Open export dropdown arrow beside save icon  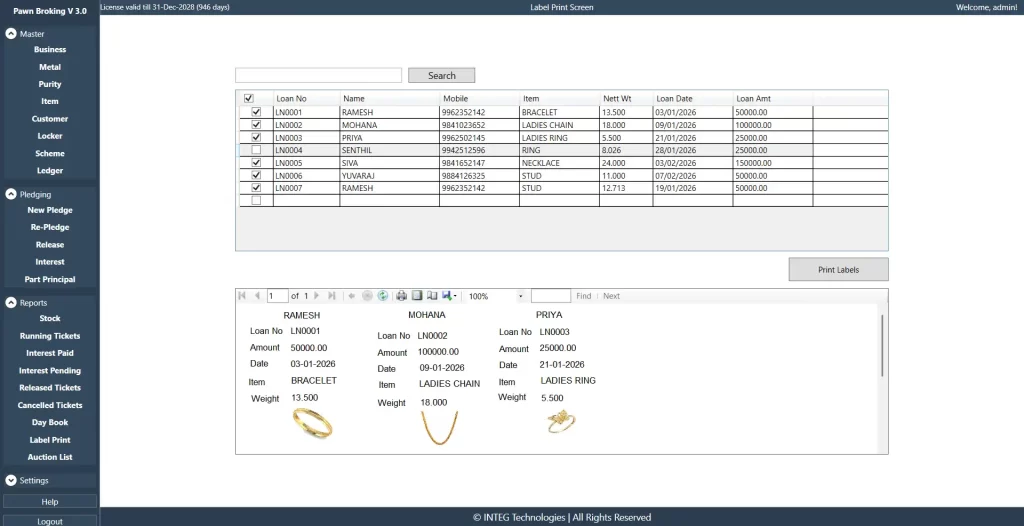[455, 296]
